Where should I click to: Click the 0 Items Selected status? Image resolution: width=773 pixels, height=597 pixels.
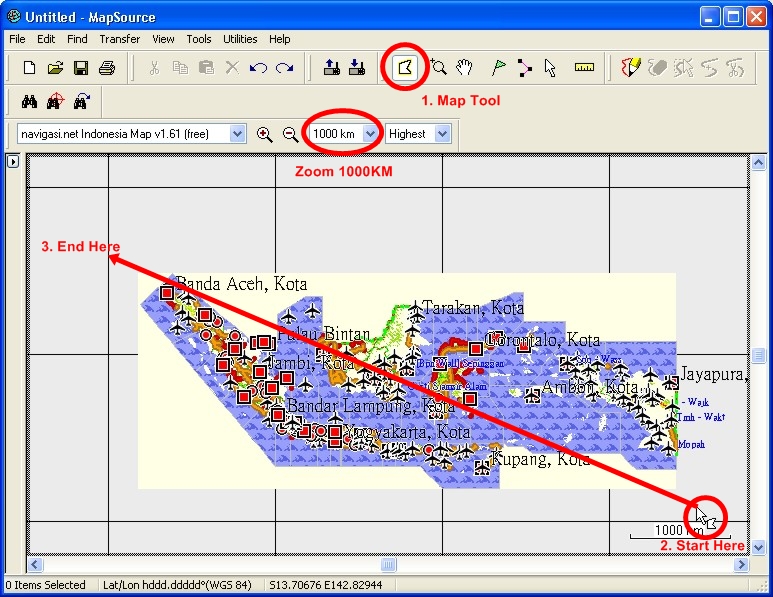(45, 585)
